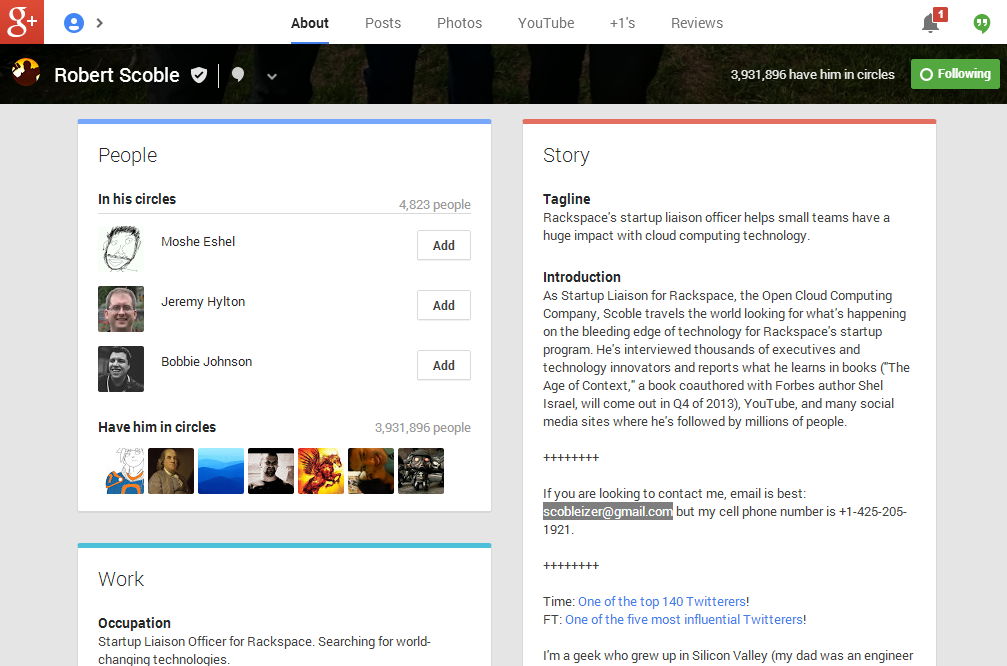This screenshot has height=666, width=1007.
Task: Switch to the Photos tab
Action: pos(459,23)
